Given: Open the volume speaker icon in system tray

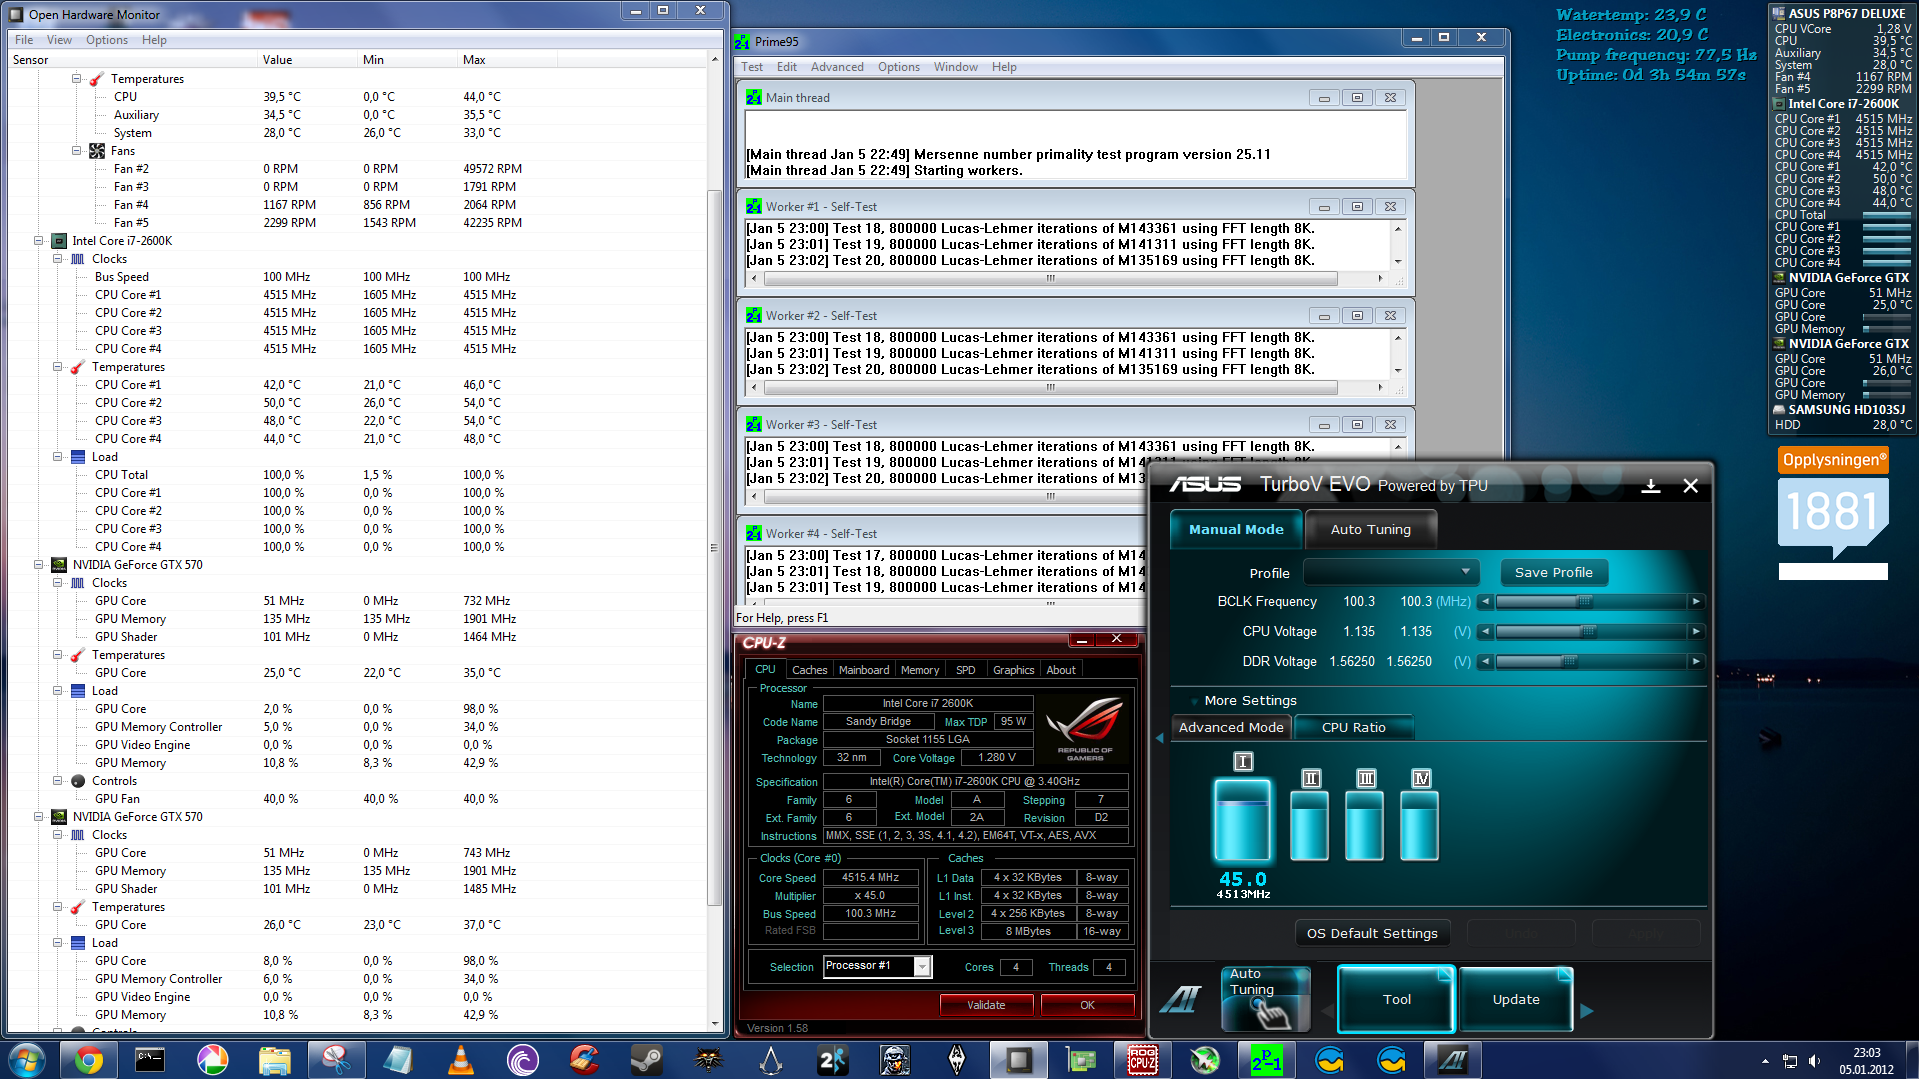Looking at the screenshot, I should coord(1814,1061).
